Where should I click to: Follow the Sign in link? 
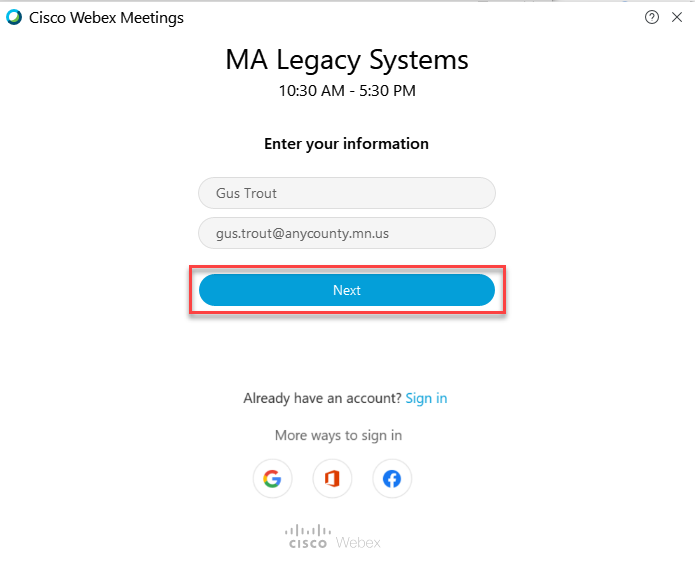pyautogui.click(x=426, y=398)
